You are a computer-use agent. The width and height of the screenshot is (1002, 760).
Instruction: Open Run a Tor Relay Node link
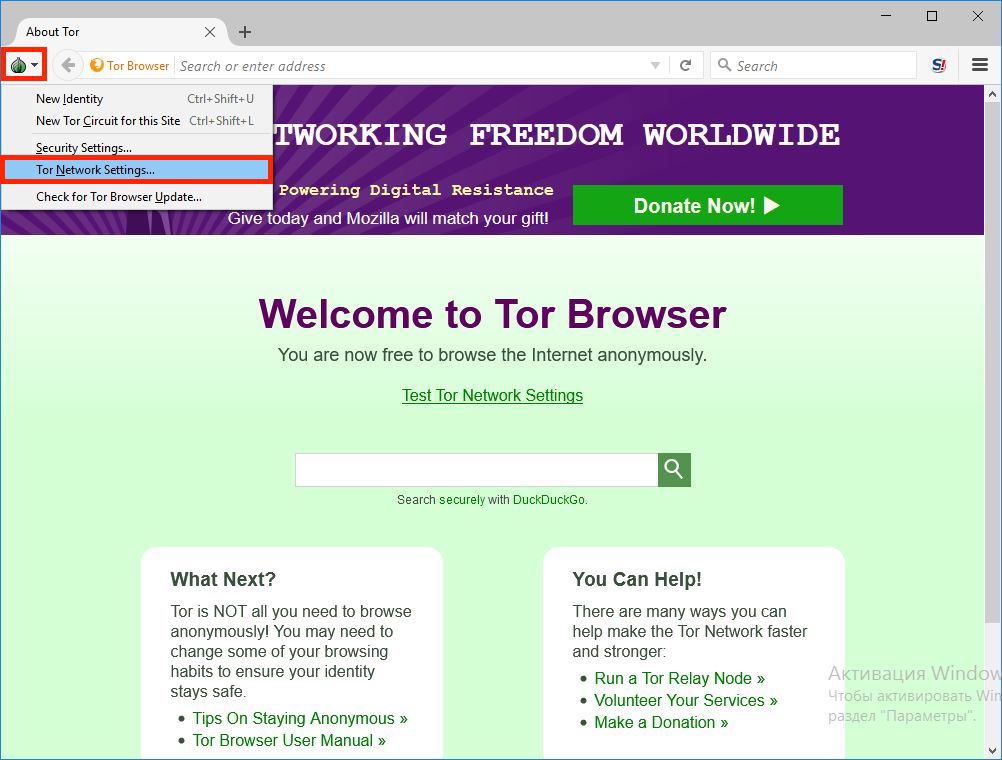click(679, 678)
